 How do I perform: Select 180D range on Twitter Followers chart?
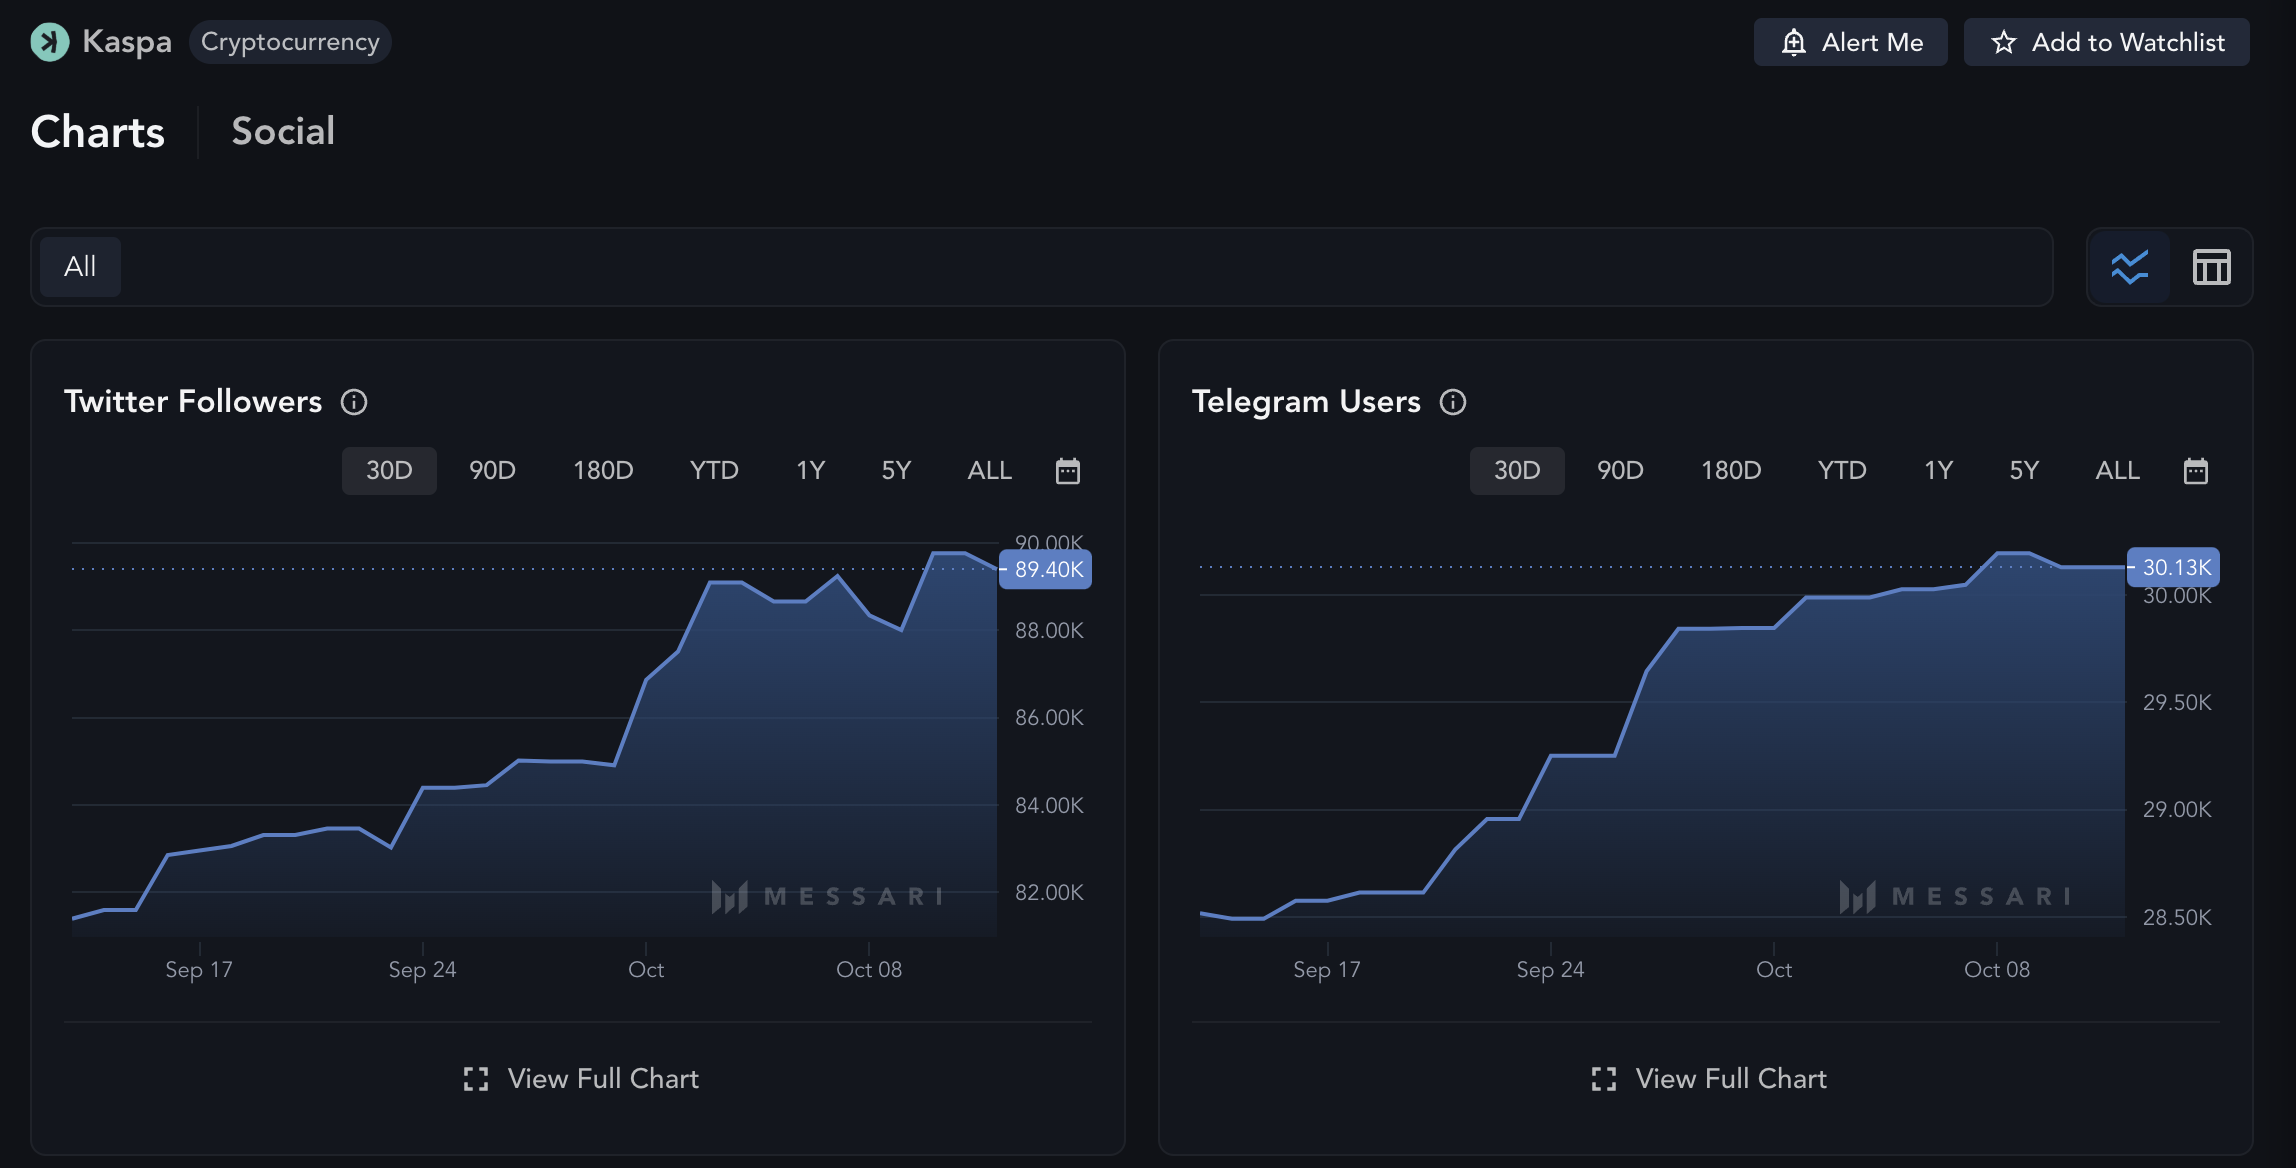(603, 471)
